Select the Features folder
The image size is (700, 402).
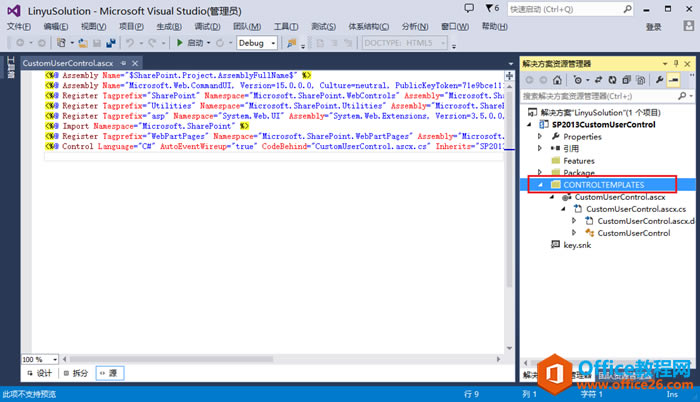[x=579, y=161]
